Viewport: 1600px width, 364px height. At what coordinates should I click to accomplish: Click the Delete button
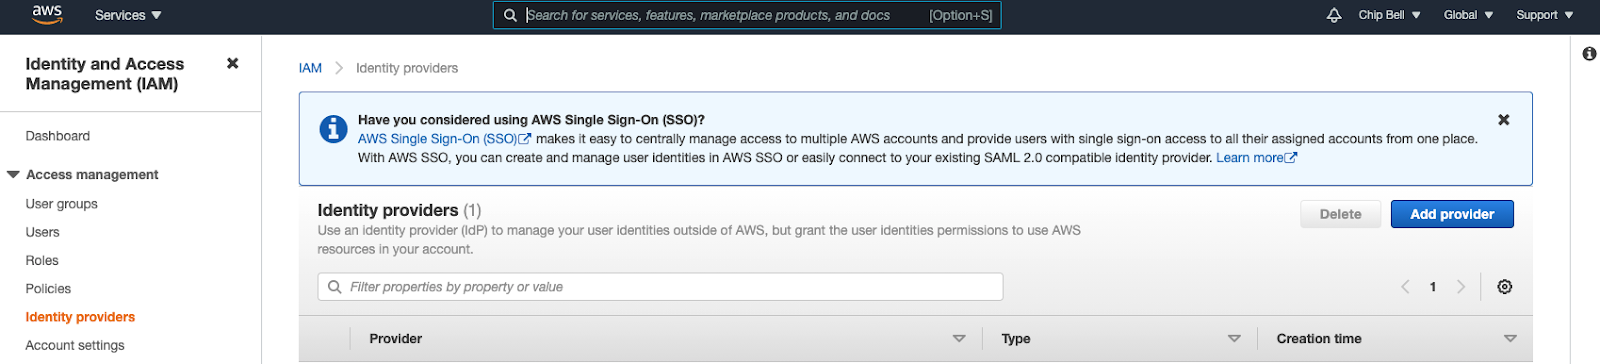click(1340, 214)
